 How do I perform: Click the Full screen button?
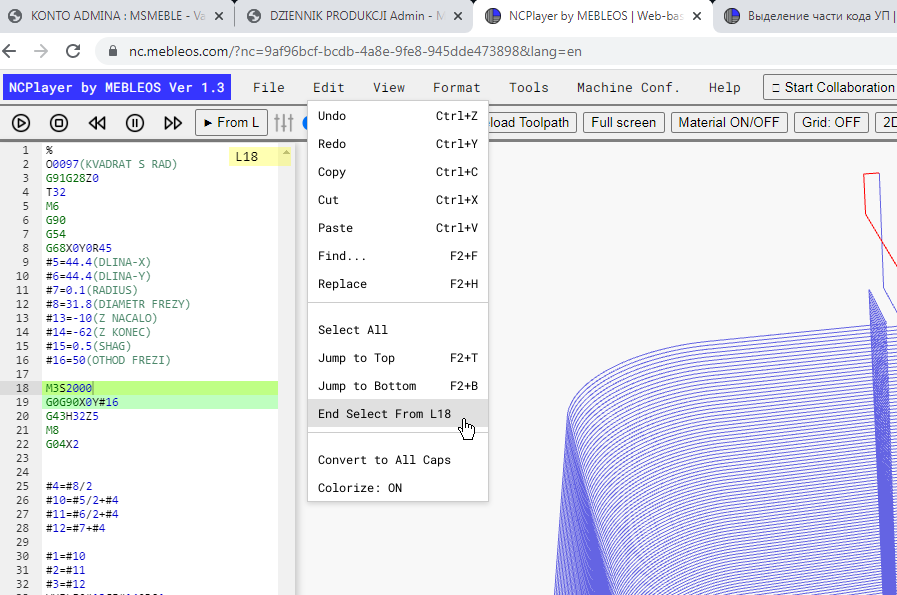tap(624, 122)
